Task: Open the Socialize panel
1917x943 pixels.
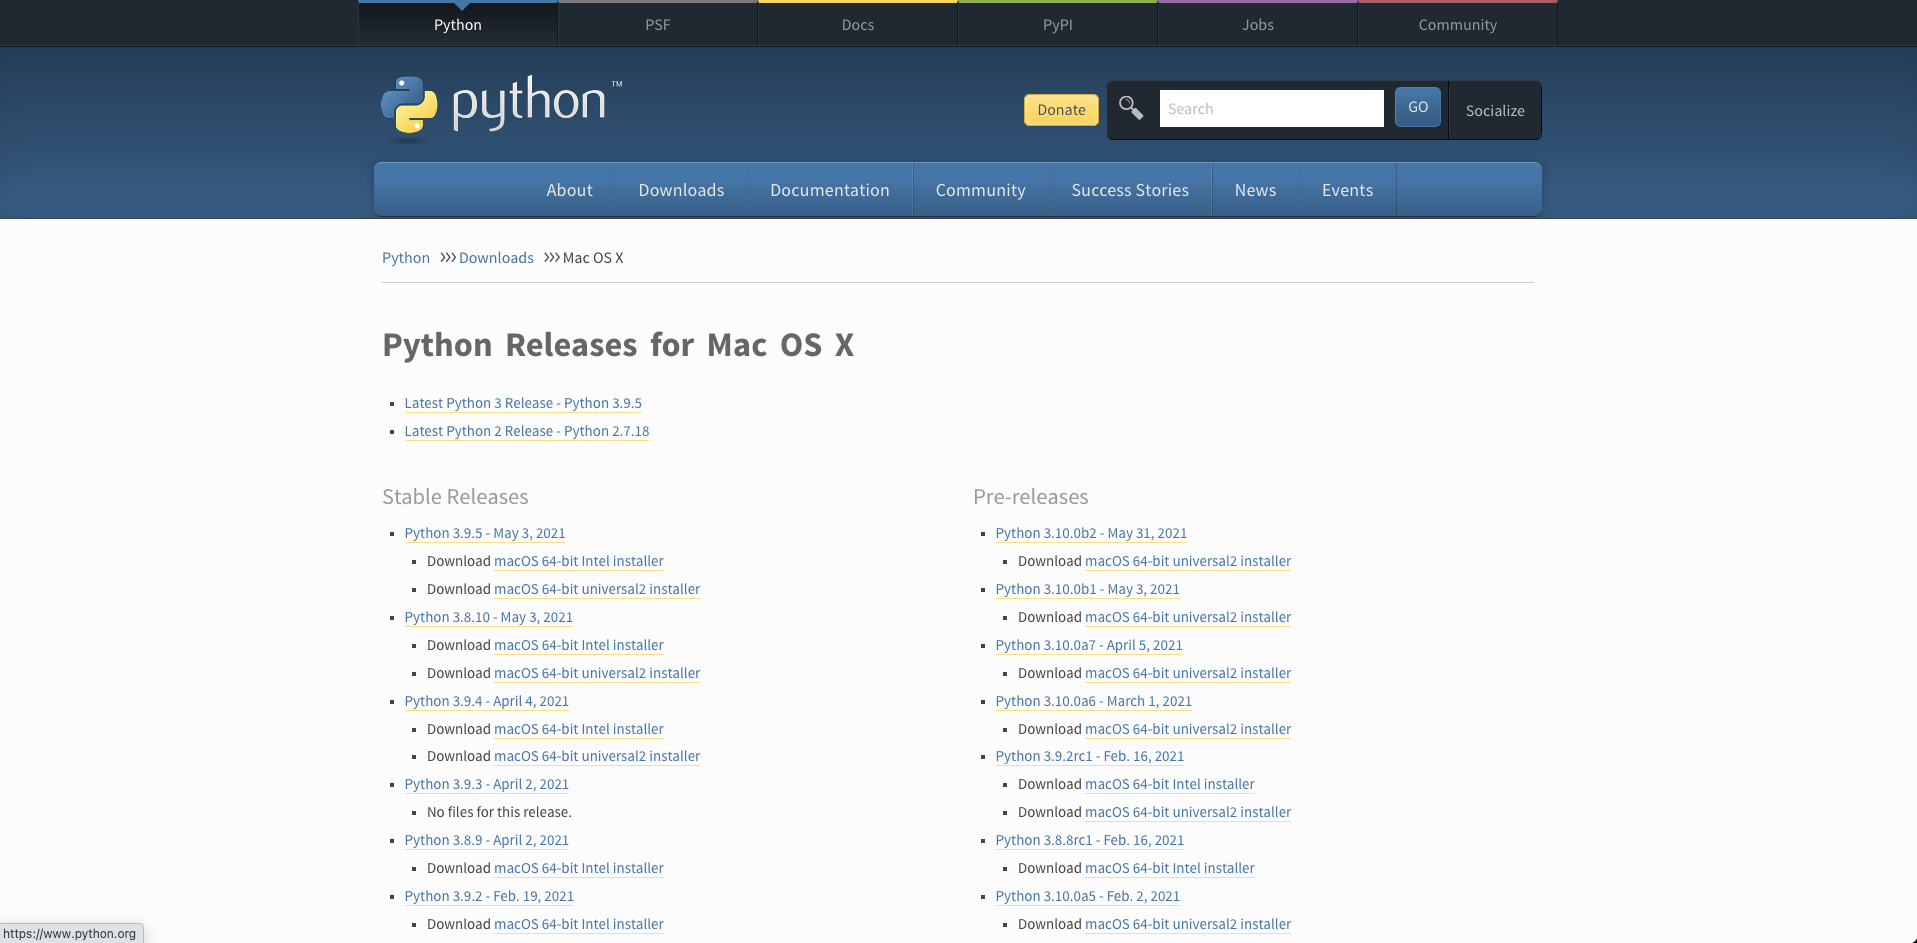Action: pyautogui.click(x=1494, y=110)
